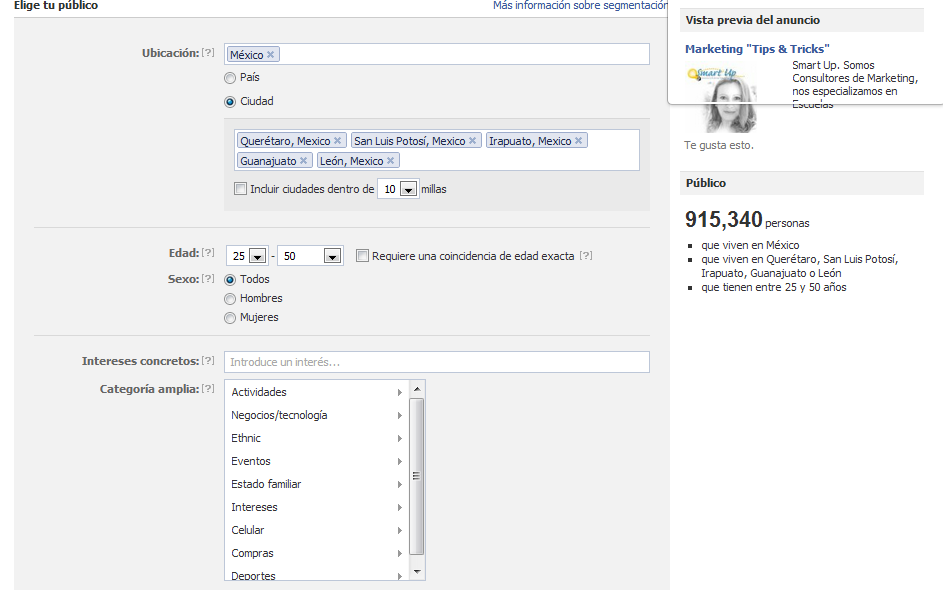Screen dimensions: 943x590
Task: Open help tooltip next to Ubicación
Action: pyautogui.click(x=208, y=53)
